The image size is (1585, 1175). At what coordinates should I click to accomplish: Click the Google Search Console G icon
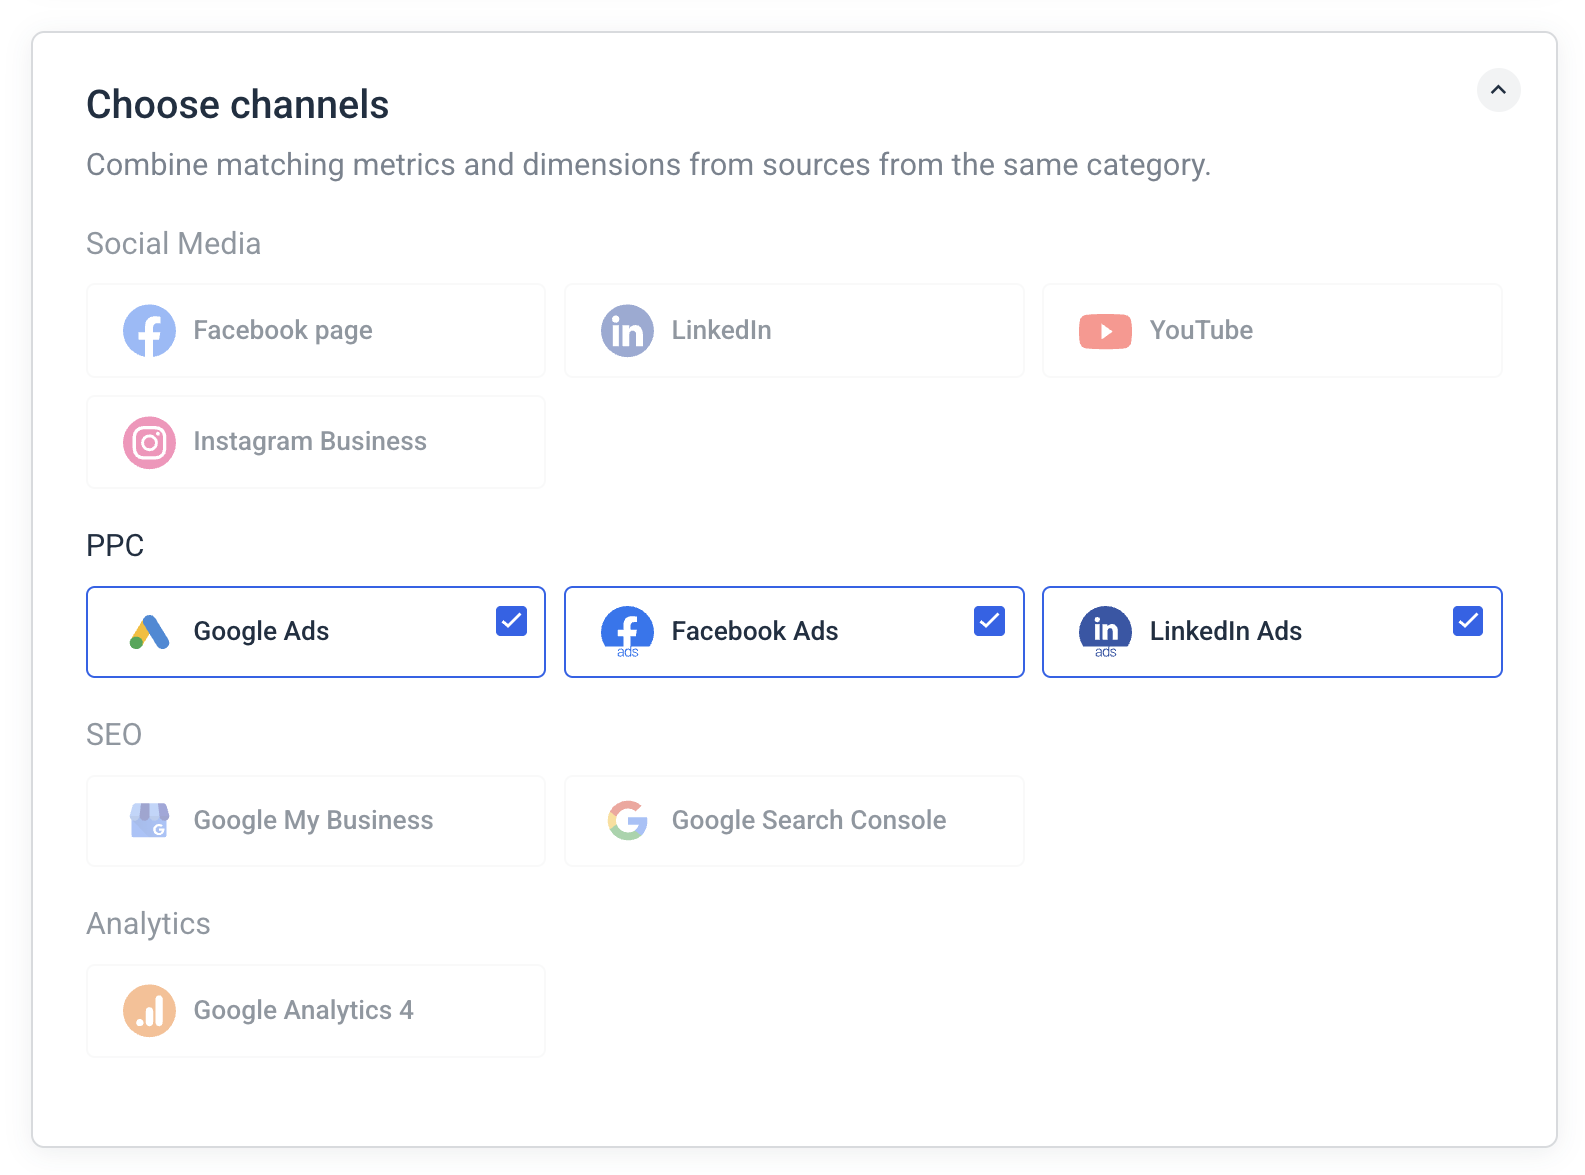point(627,821)
